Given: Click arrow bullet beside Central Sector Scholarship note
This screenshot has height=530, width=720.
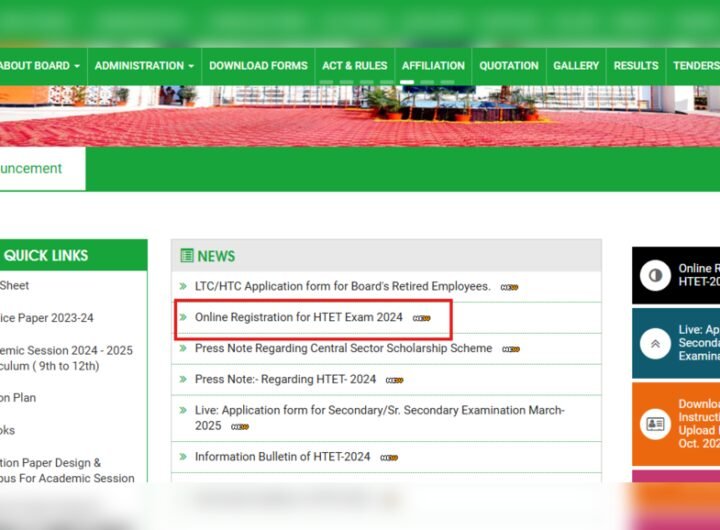Looking at the screenshot, I should click(x=183, y=348).
